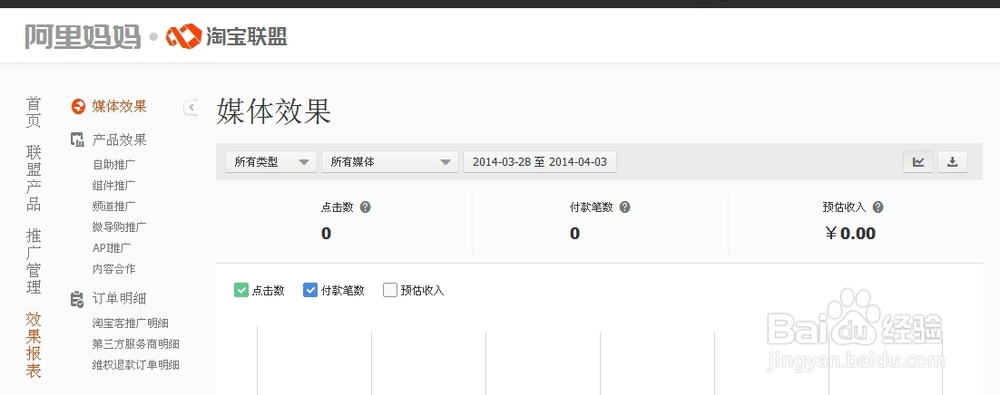Viewport: 1000px width, 395px height.
Task: Go to 首页 in main navigation
Action: pos(34,112)
